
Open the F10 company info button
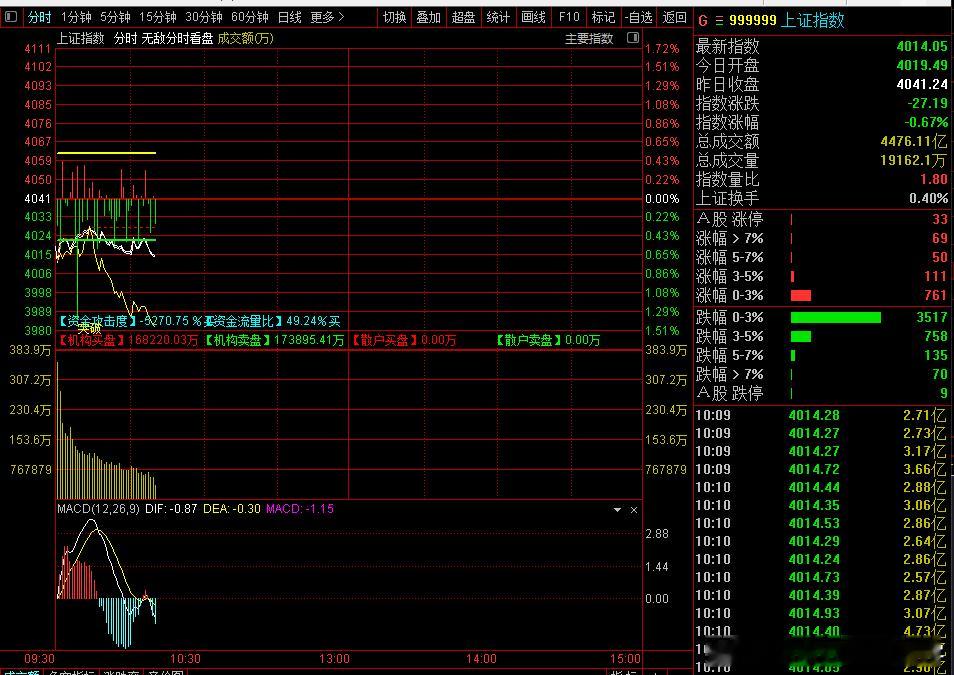(x=569, y=18)
